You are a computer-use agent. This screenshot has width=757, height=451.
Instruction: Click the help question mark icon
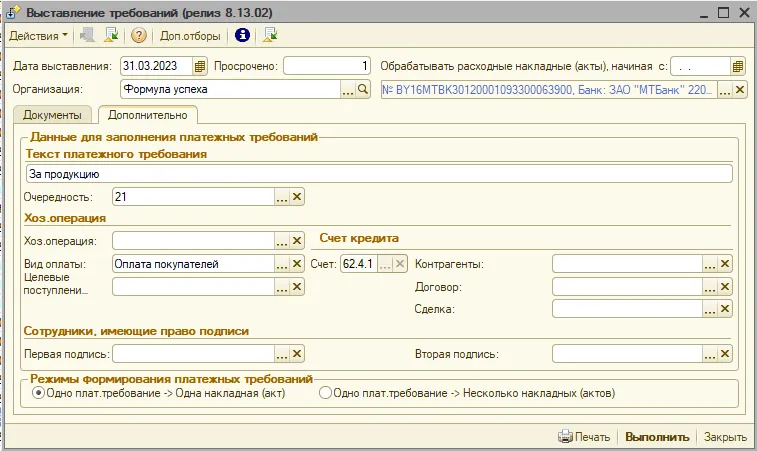pyautogui.click(x=139, y=35)
